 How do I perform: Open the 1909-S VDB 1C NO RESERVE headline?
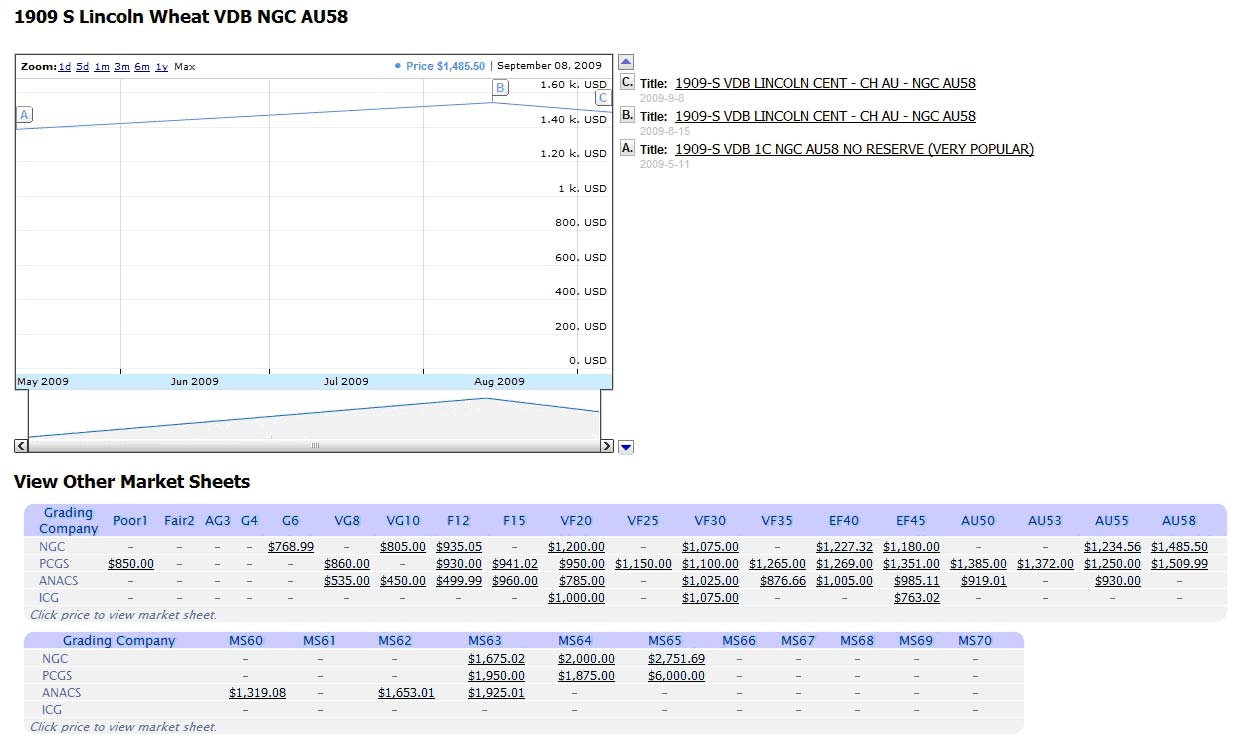855,148
